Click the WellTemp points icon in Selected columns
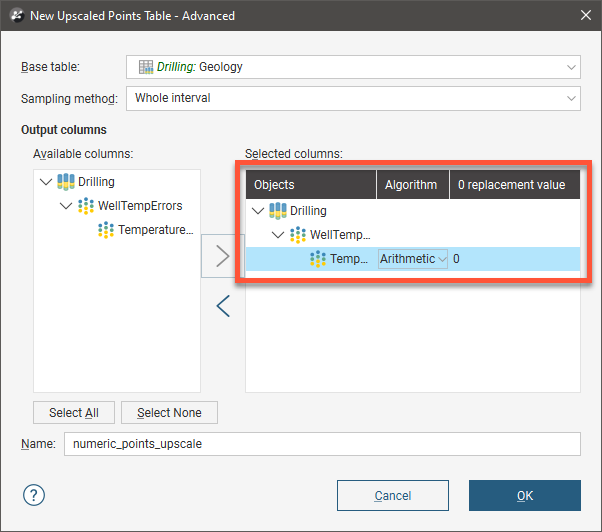This screenshot has height=532, width=602. 298,235
